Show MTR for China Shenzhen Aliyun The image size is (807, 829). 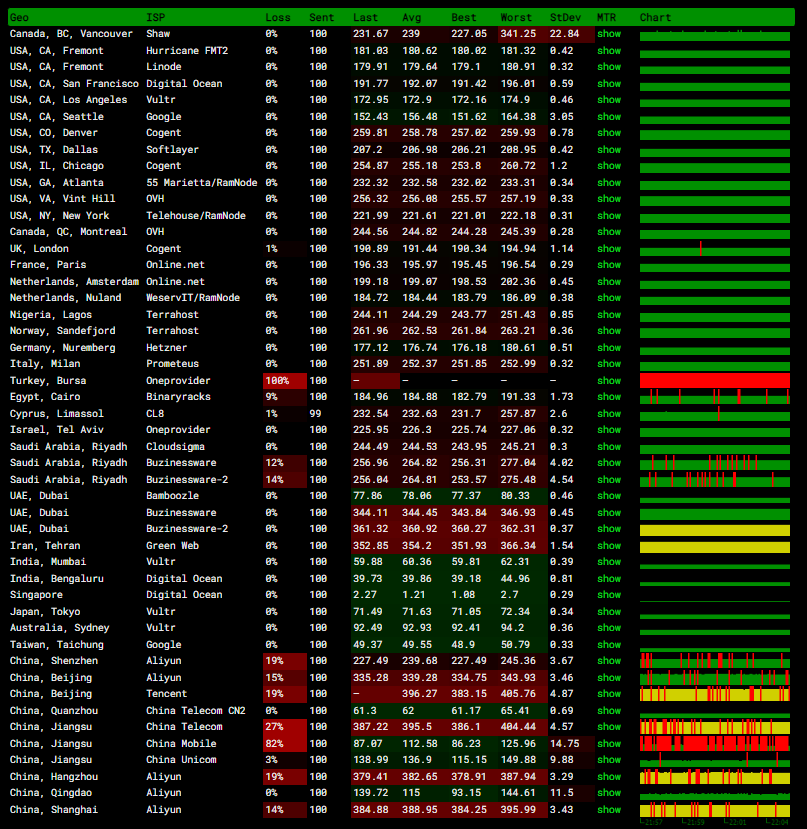609,661
